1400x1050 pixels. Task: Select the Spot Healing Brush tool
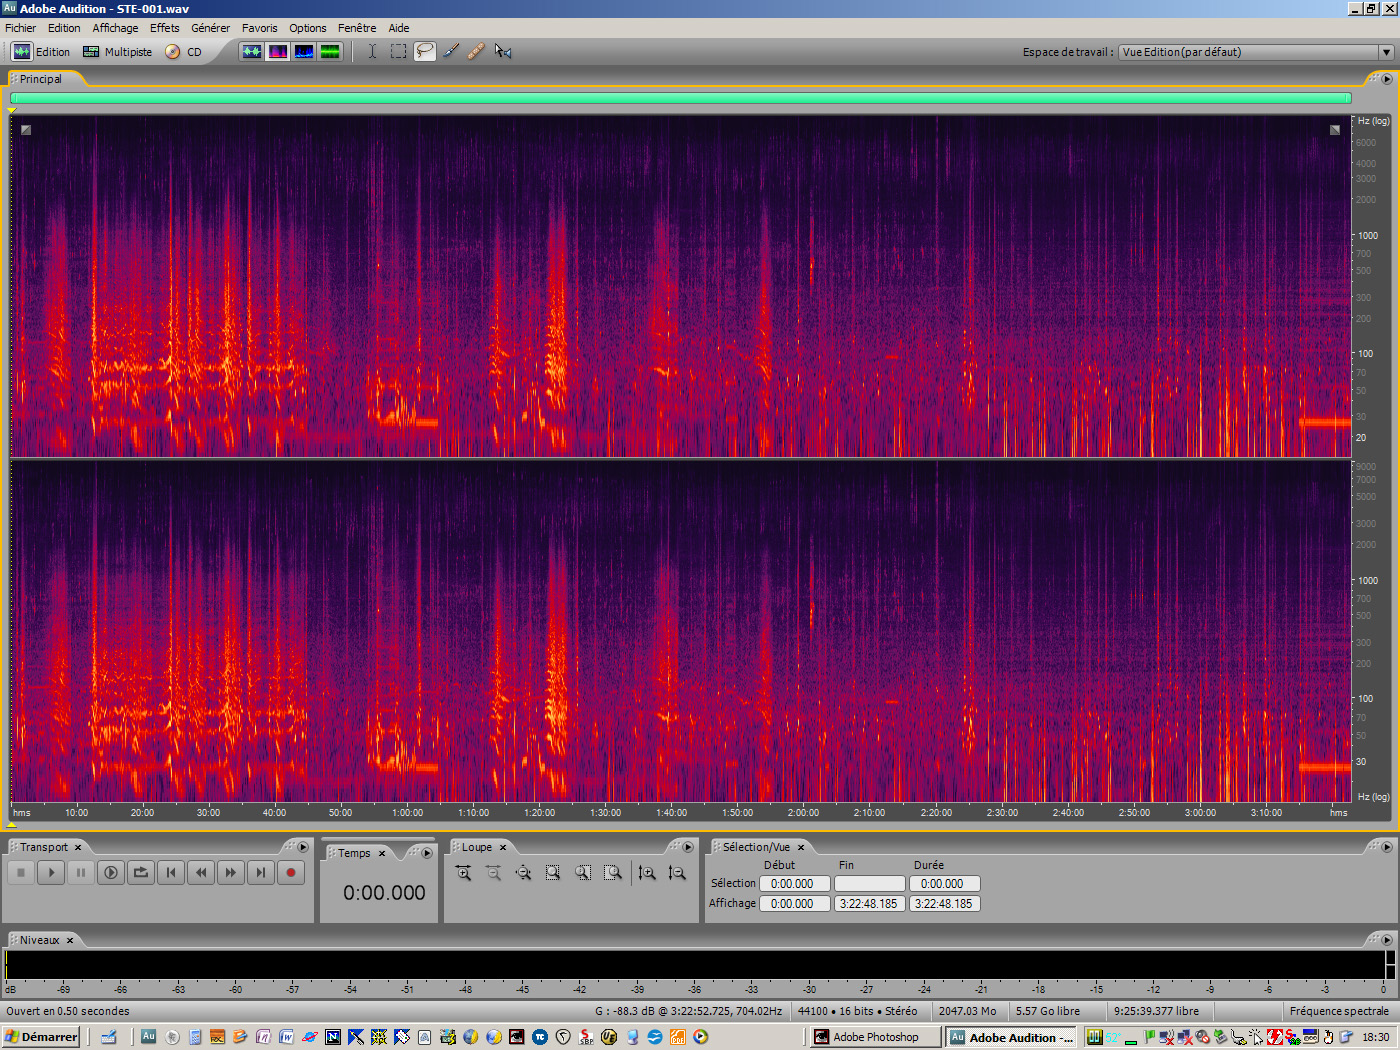click(x=475, y=51)
